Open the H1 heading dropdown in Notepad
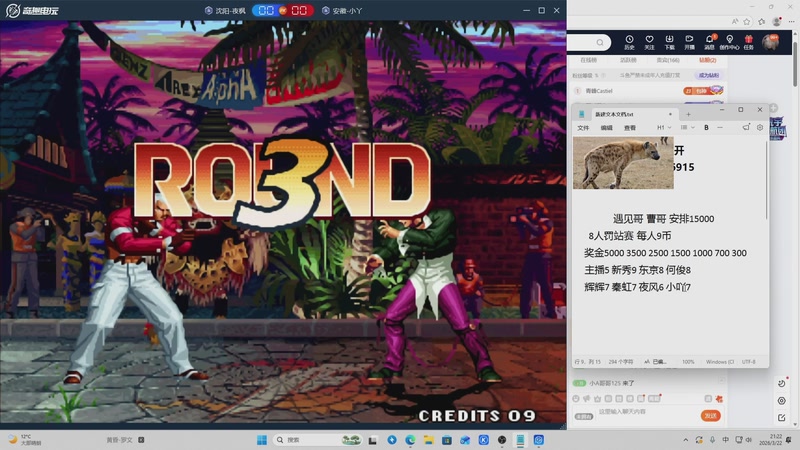This screenshot has height=450, width=800. (x=664, y=128)
